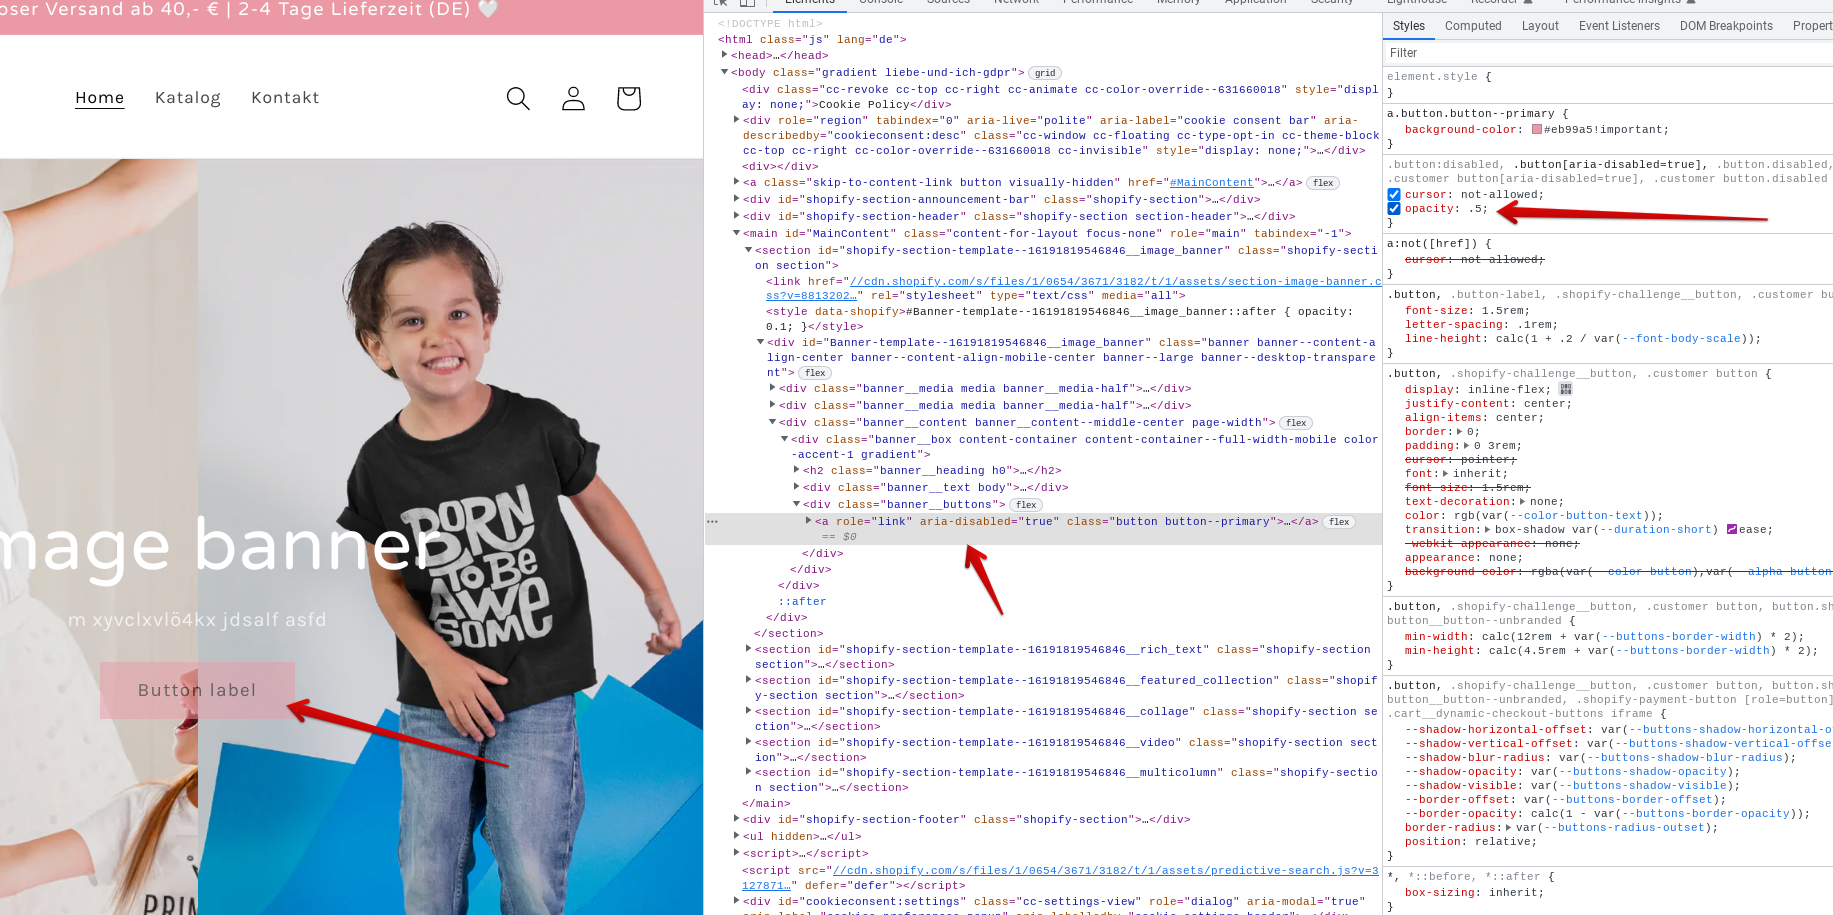
Task: Toggle flex badge on Banner-template div
Action: coord(815,373)
